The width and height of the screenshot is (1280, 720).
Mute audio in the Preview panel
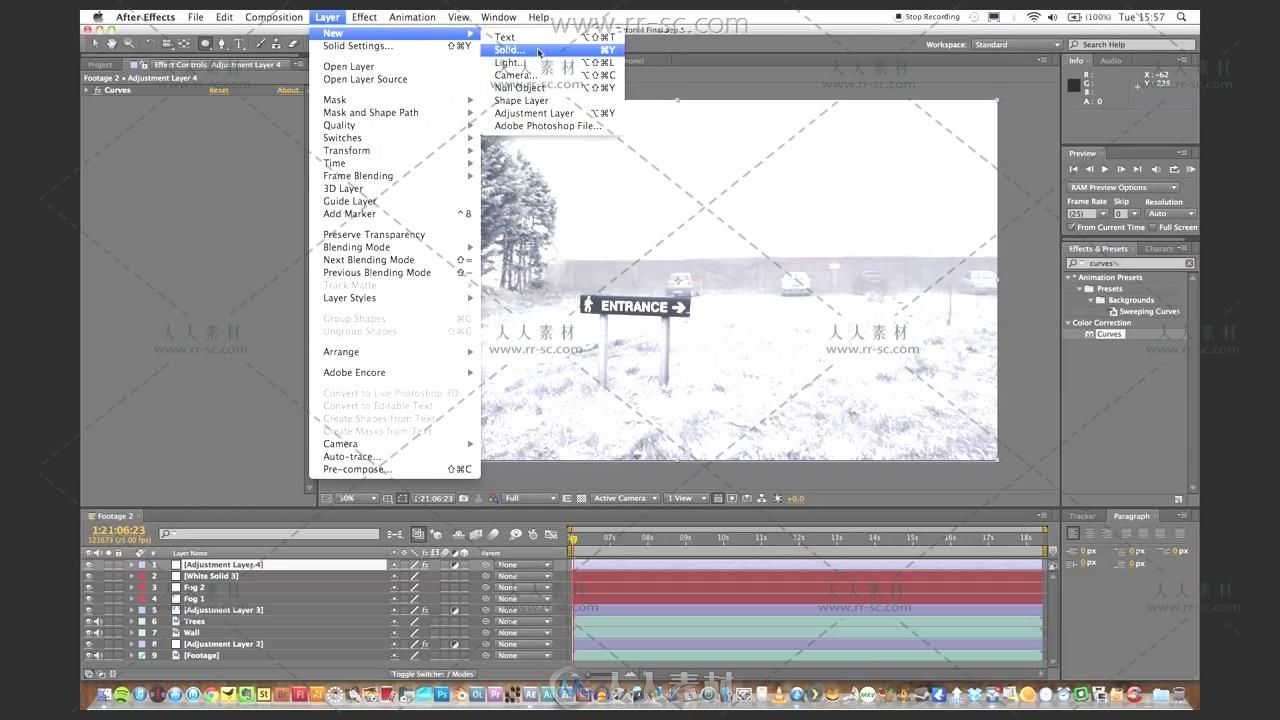(1156, 169)
